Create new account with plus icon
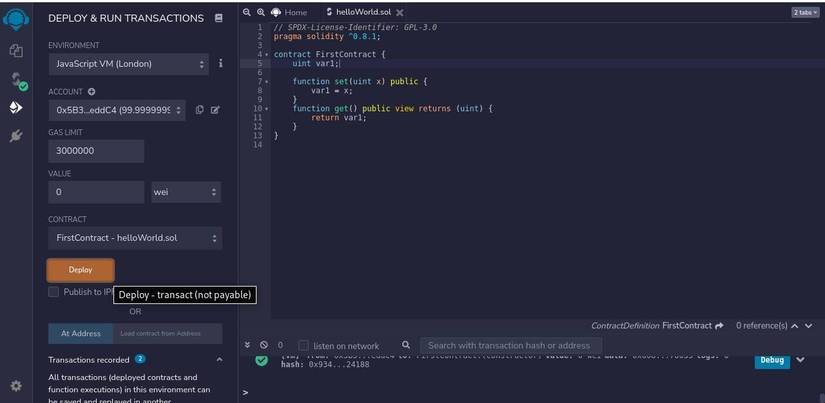Image resolution: width=825 pixels, height=403 pixels. (x=92, y=92)
